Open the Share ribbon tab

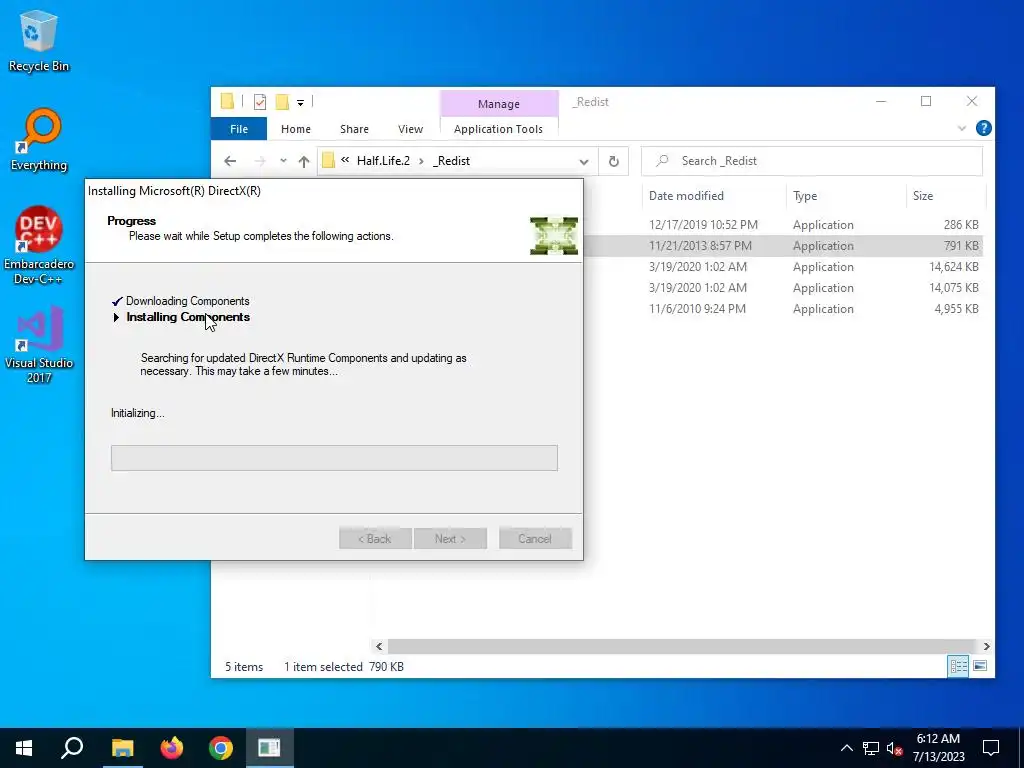tap(355, 129)
